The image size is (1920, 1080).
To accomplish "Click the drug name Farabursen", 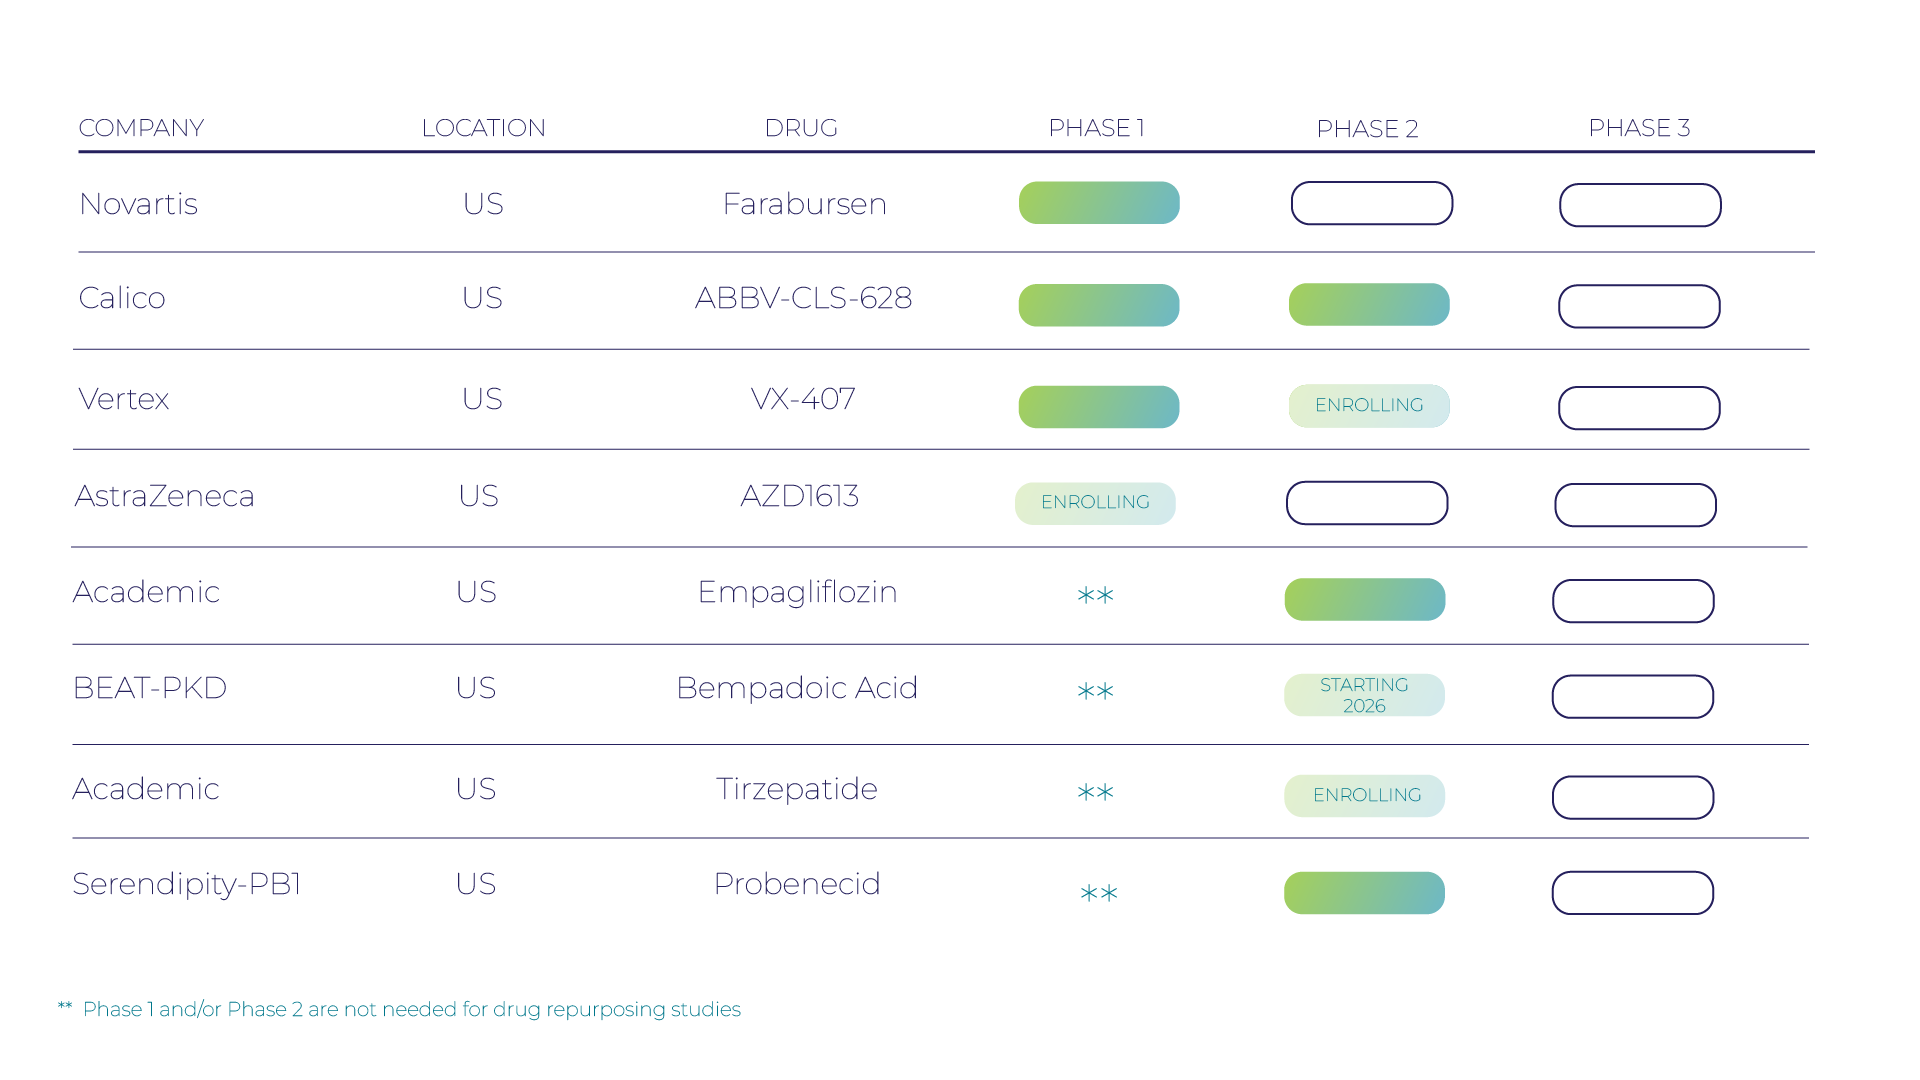I will 804,204.
